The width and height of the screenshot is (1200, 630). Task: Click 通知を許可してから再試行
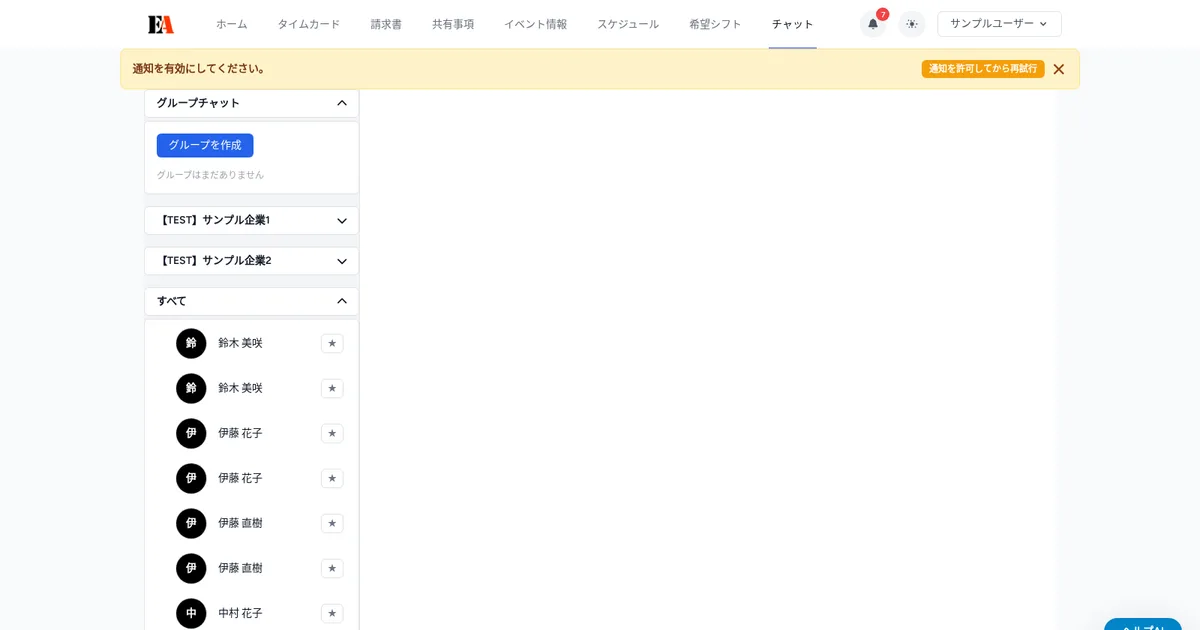tap(983, 69)
